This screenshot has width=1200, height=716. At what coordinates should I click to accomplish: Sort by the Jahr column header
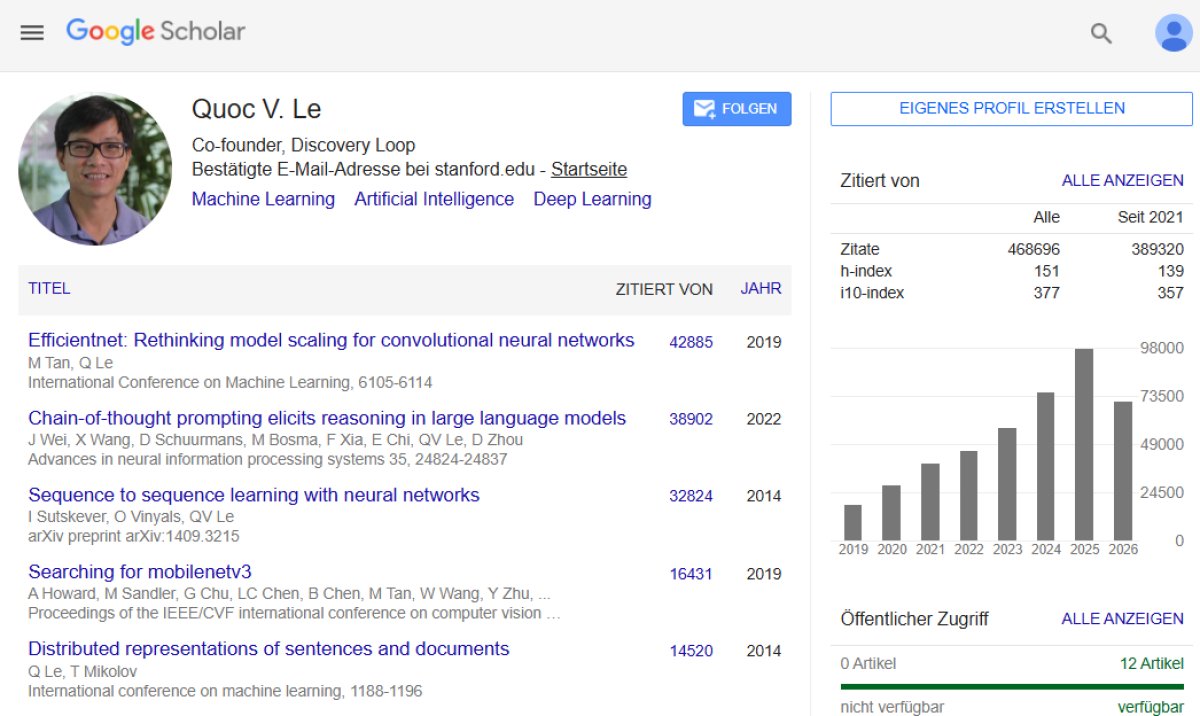pos(761,288)
